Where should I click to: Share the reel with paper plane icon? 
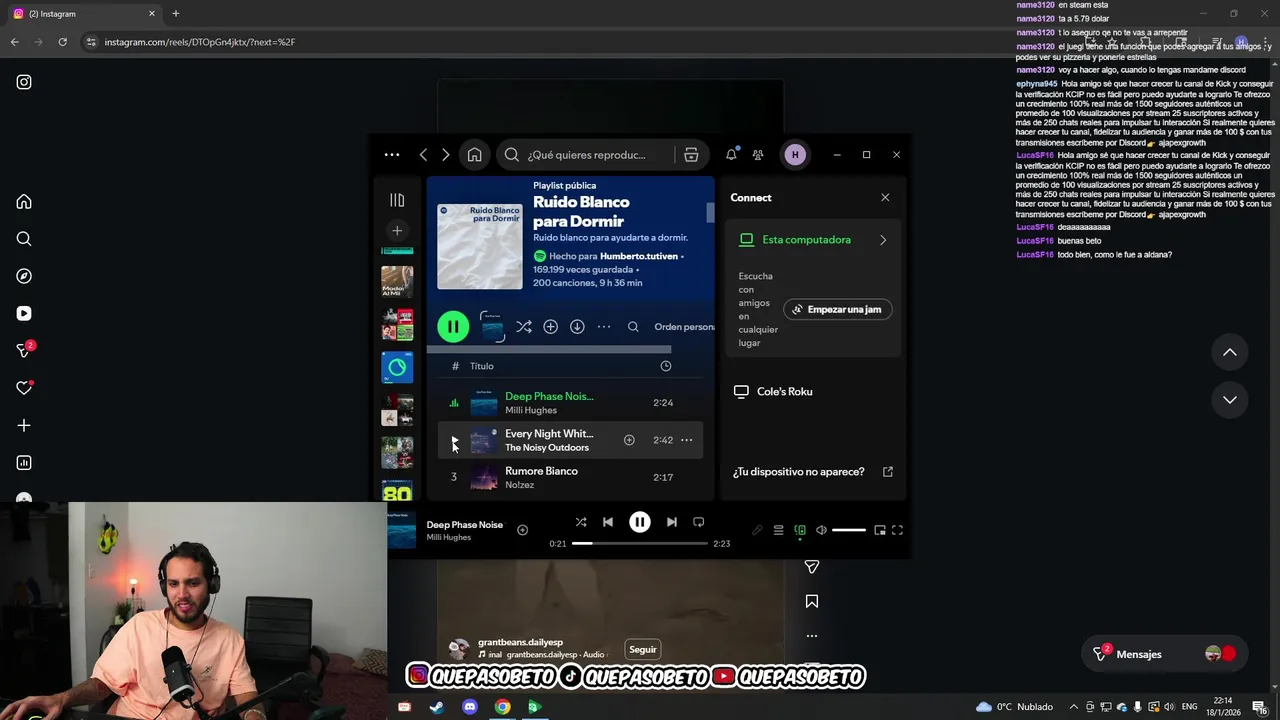[x=812, y=567]
